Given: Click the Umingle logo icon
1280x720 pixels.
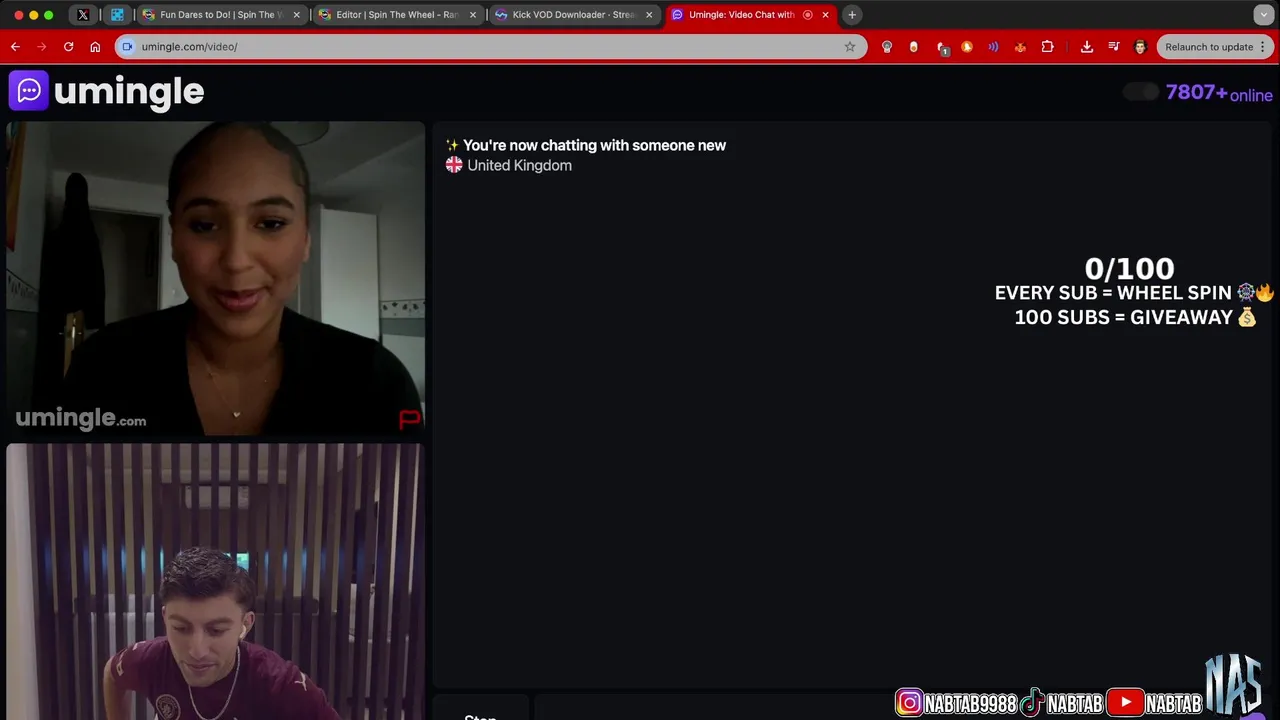Looking at the screenshot, I should tap(29, 91).
